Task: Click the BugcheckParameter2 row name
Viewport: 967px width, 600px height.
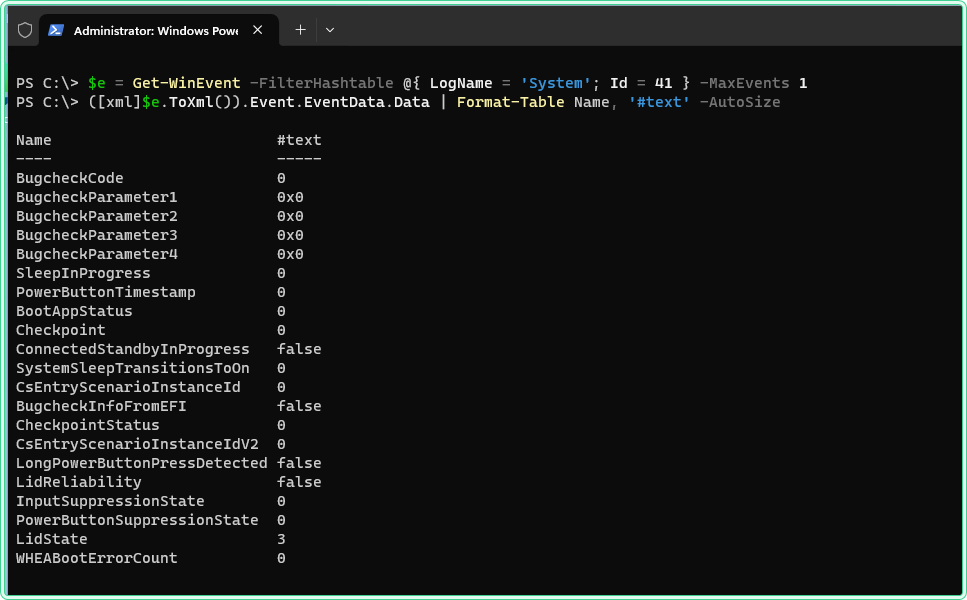Action: (97, 216)
